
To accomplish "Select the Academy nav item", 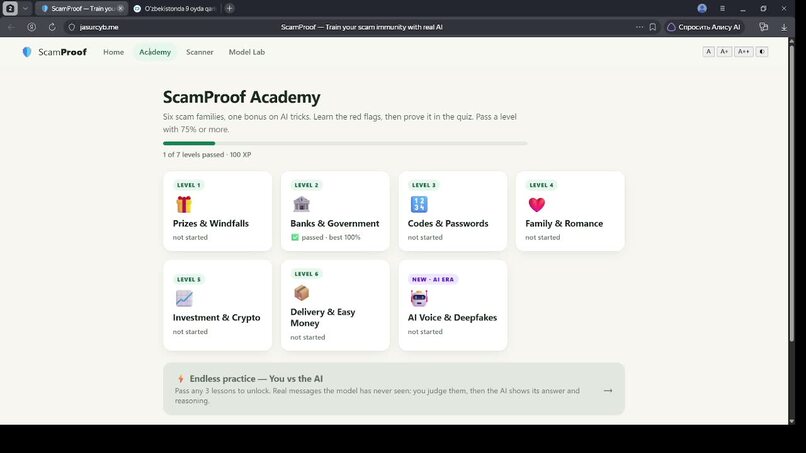I will point(155,52).
